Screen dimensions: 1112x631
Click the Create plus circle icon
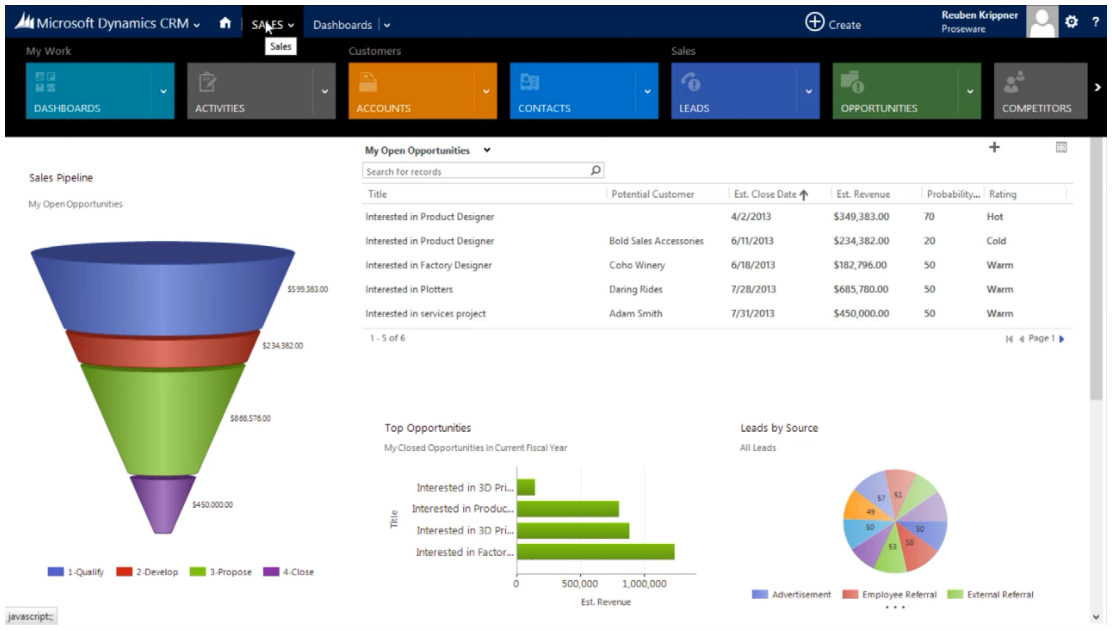pyautogui.click(x=815, y=22)
